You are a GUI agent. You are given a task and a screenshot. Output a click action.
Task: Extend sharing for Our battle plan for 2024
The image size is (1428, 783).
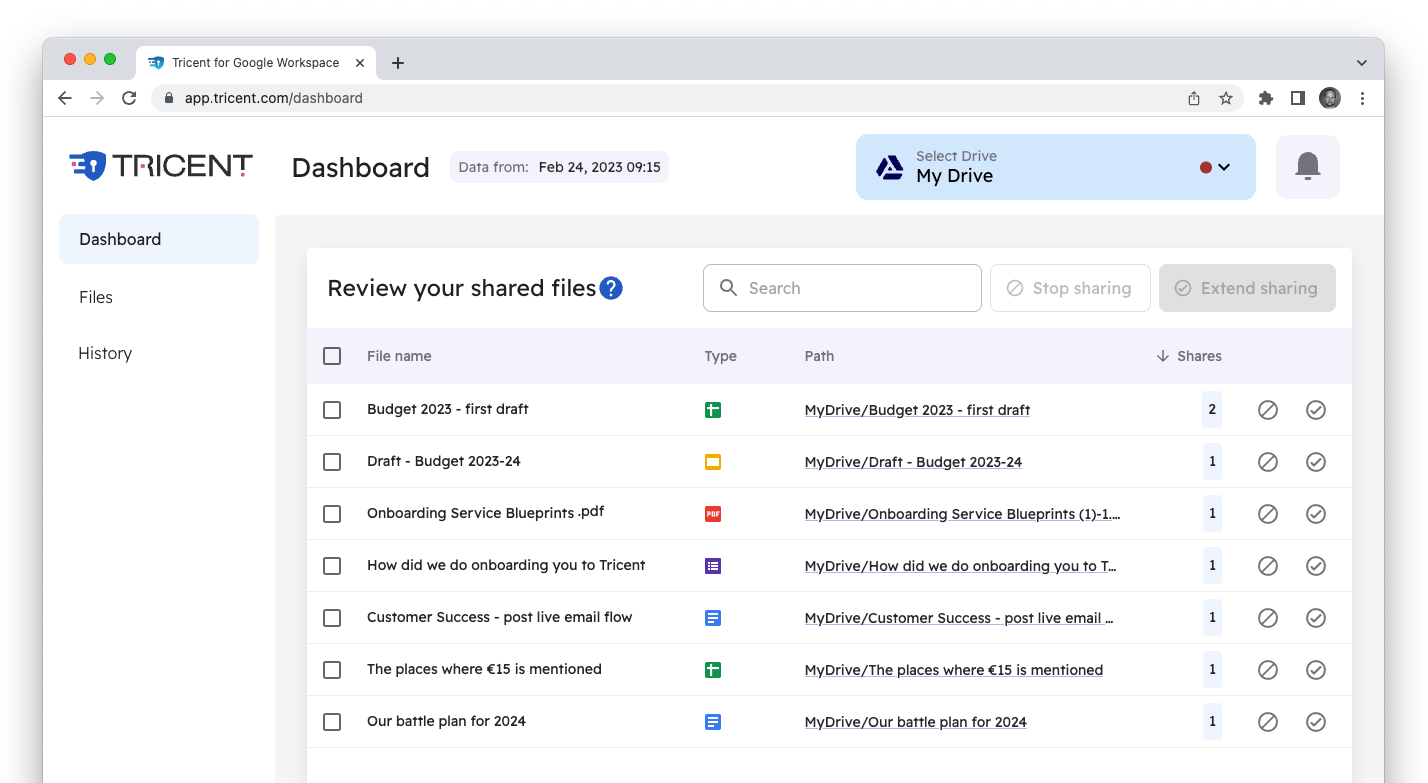click(x=1316, y=722)
